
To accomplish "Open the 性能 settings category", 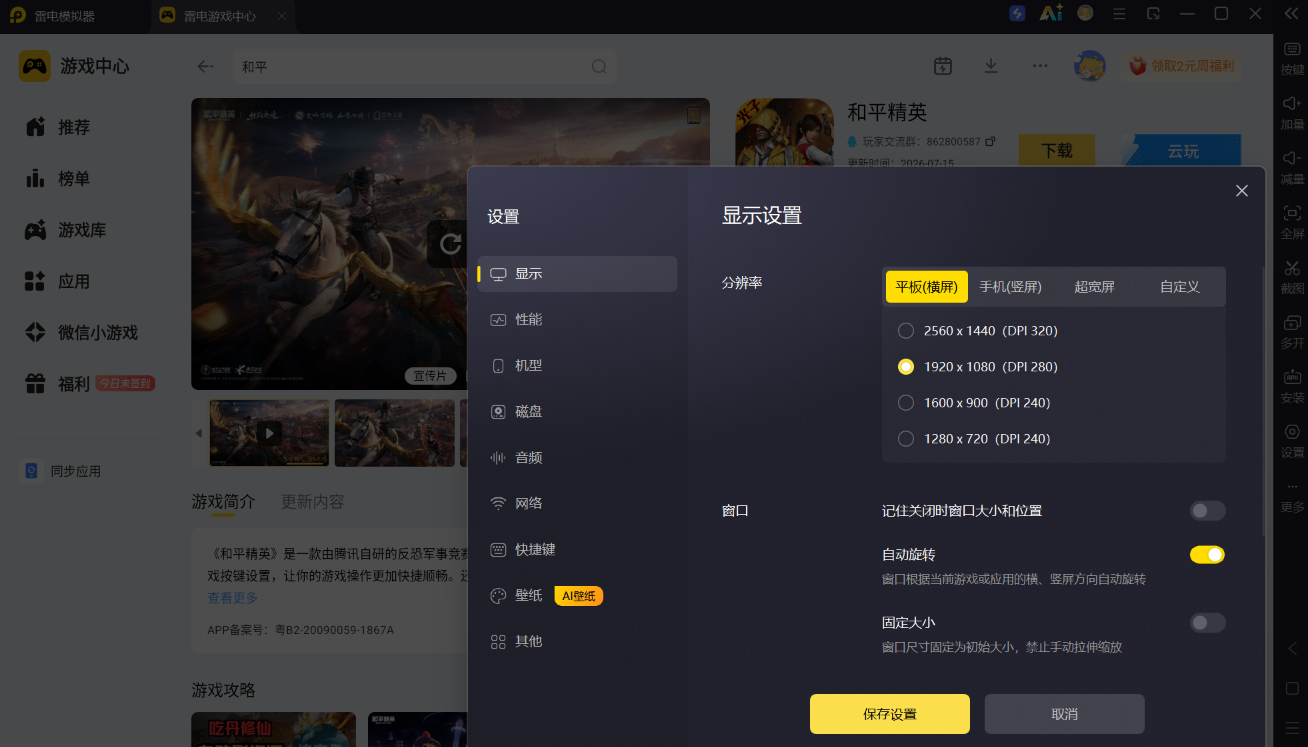I will pos(577,320).
